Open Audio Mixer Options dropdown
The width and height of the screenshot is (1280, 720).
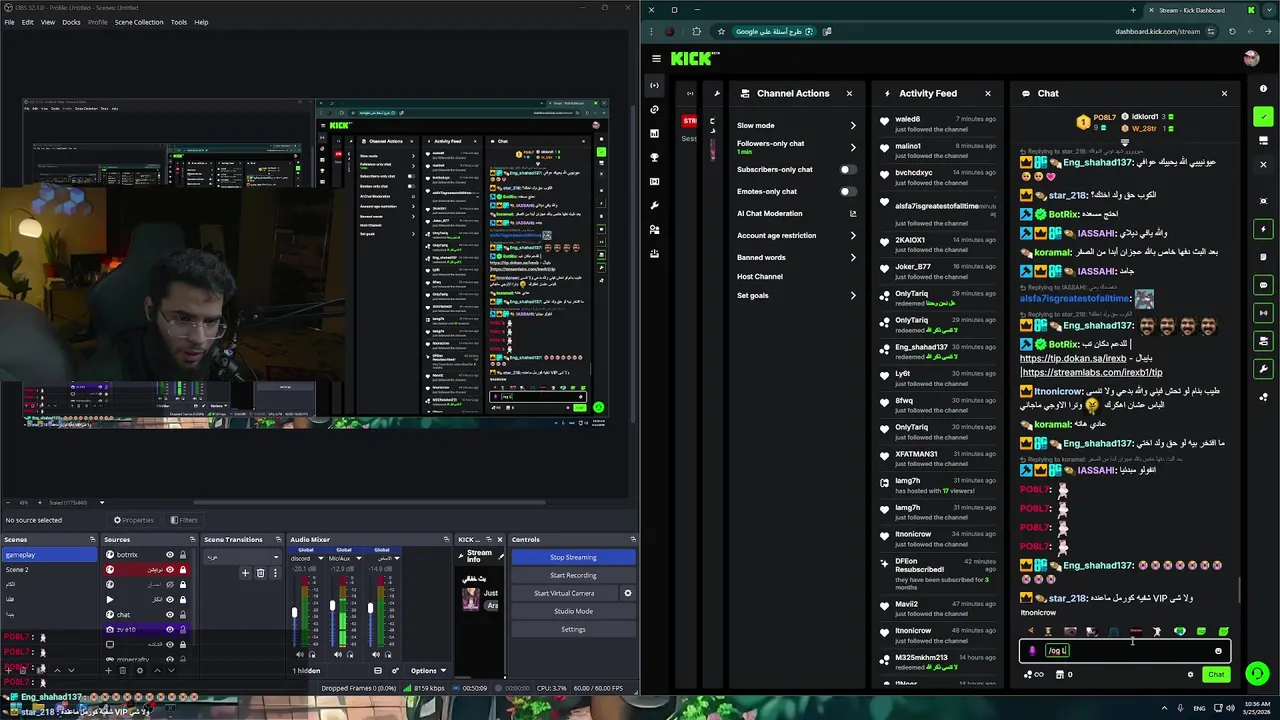(x=428, y=671)
